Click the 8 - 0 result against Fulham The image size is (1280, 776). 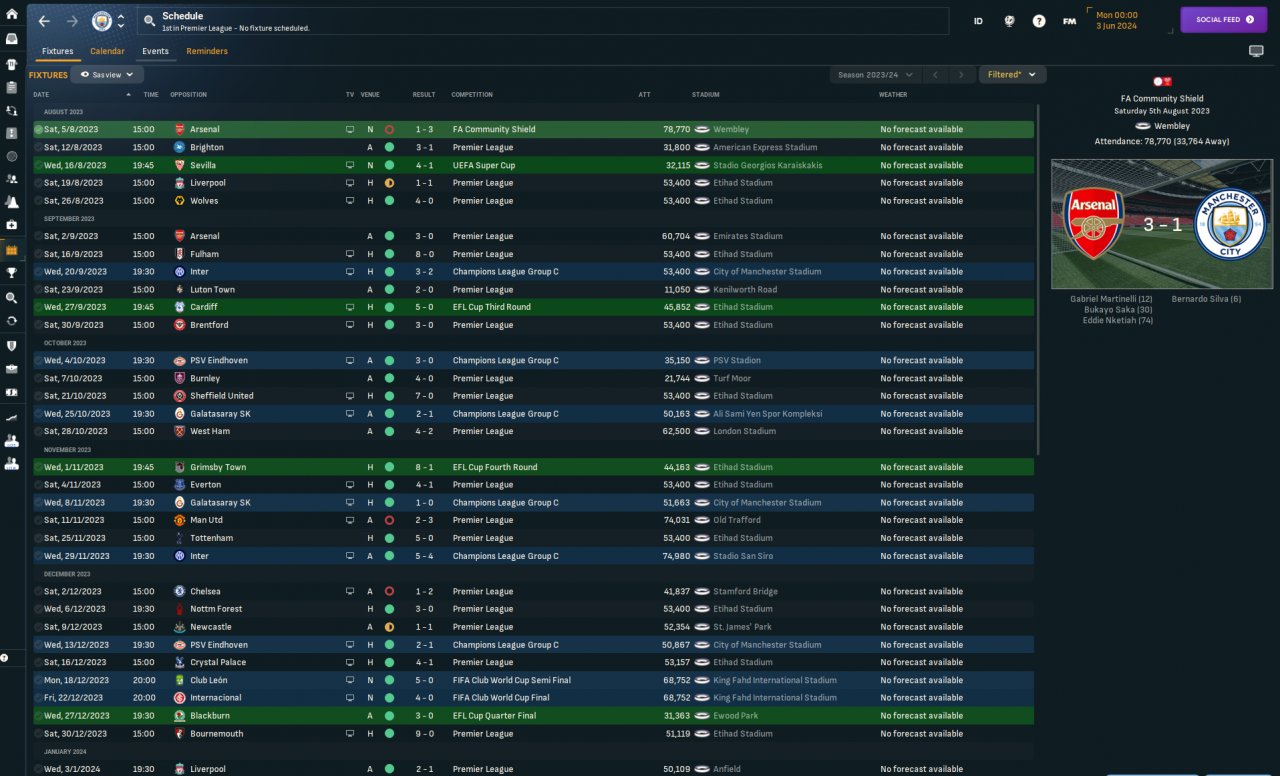(x=425, y=254)
